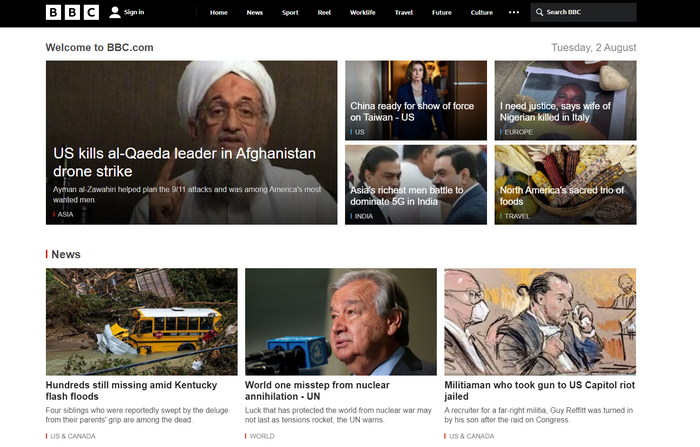
Task: Click the Search BBC input field
Action: 583,13
